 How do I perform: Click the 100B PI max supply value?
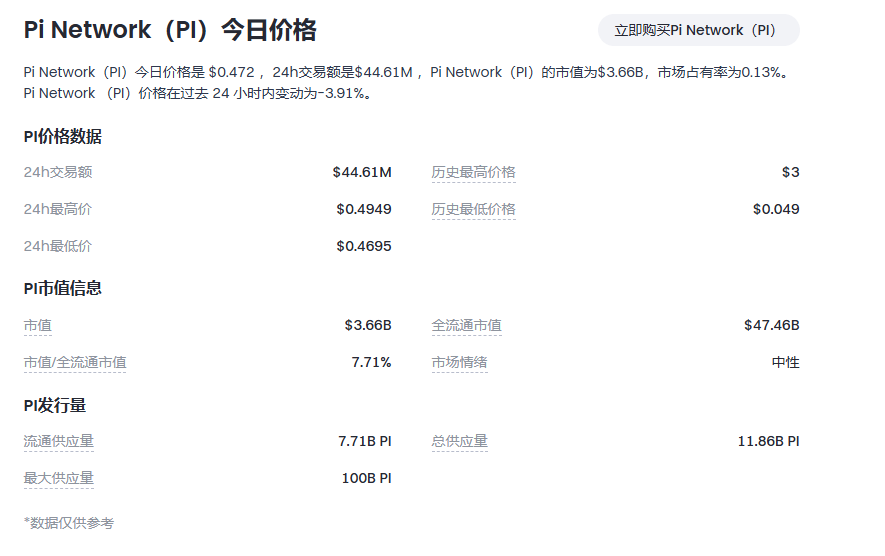pos(366,478)
